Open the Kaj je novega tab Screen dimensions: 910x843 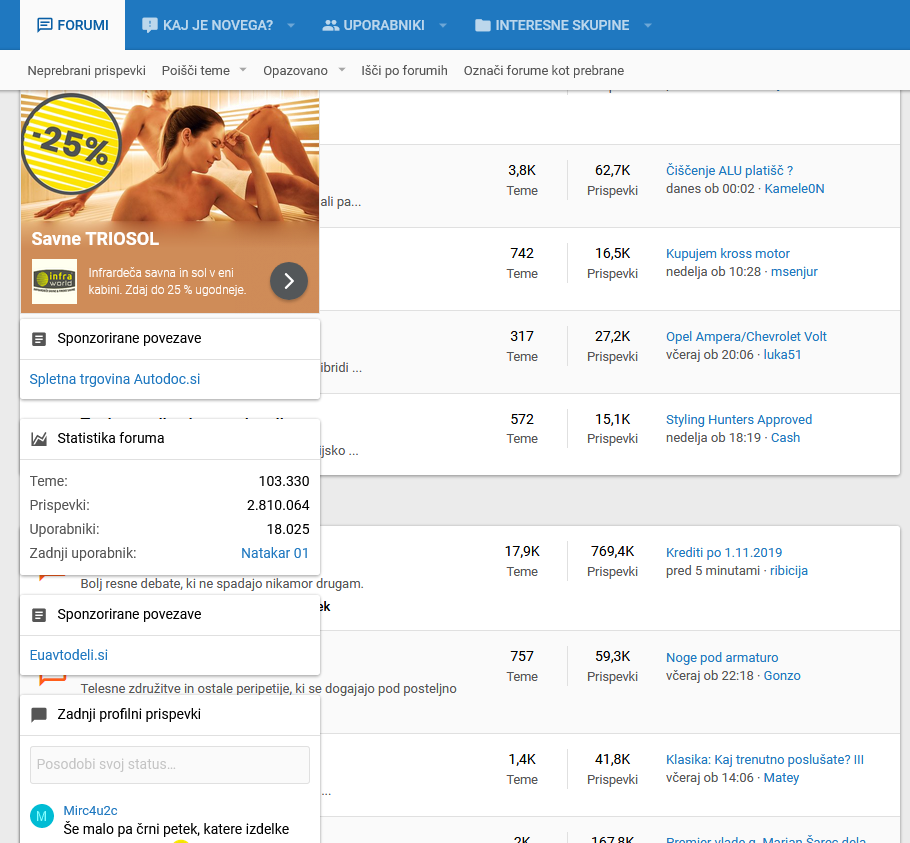(207, 25)
